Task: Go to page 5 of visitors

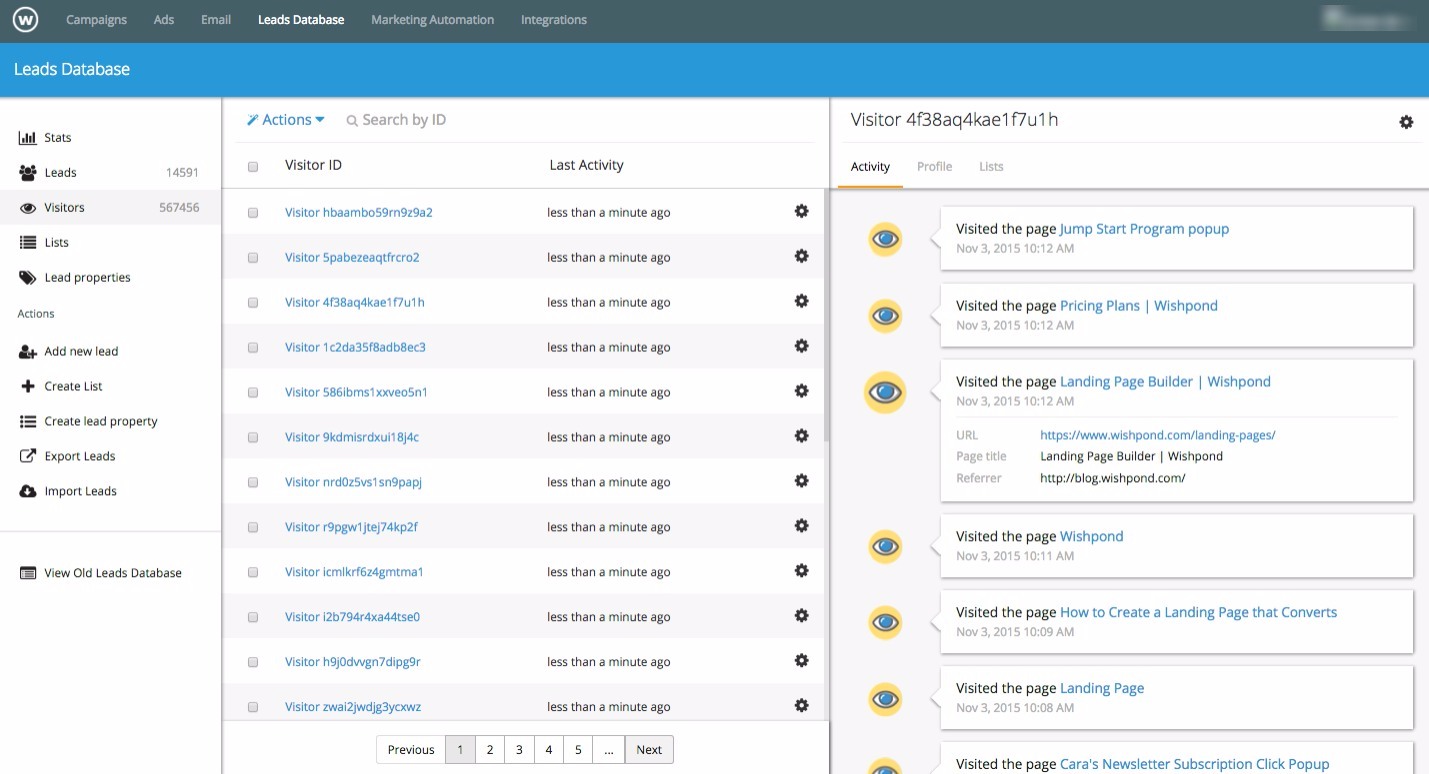Action: pos(578,750)
